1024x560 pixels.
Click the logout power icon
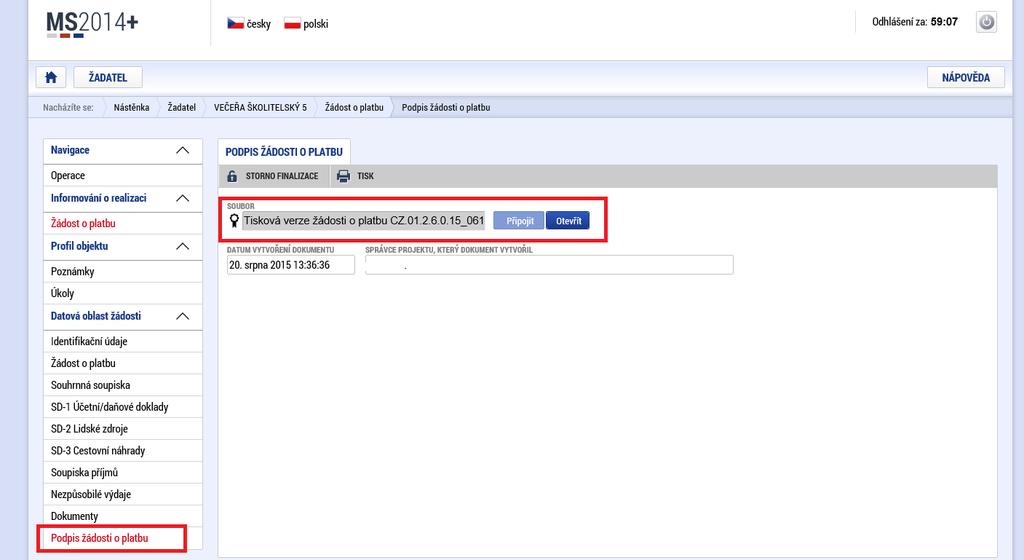pos(986,22)
